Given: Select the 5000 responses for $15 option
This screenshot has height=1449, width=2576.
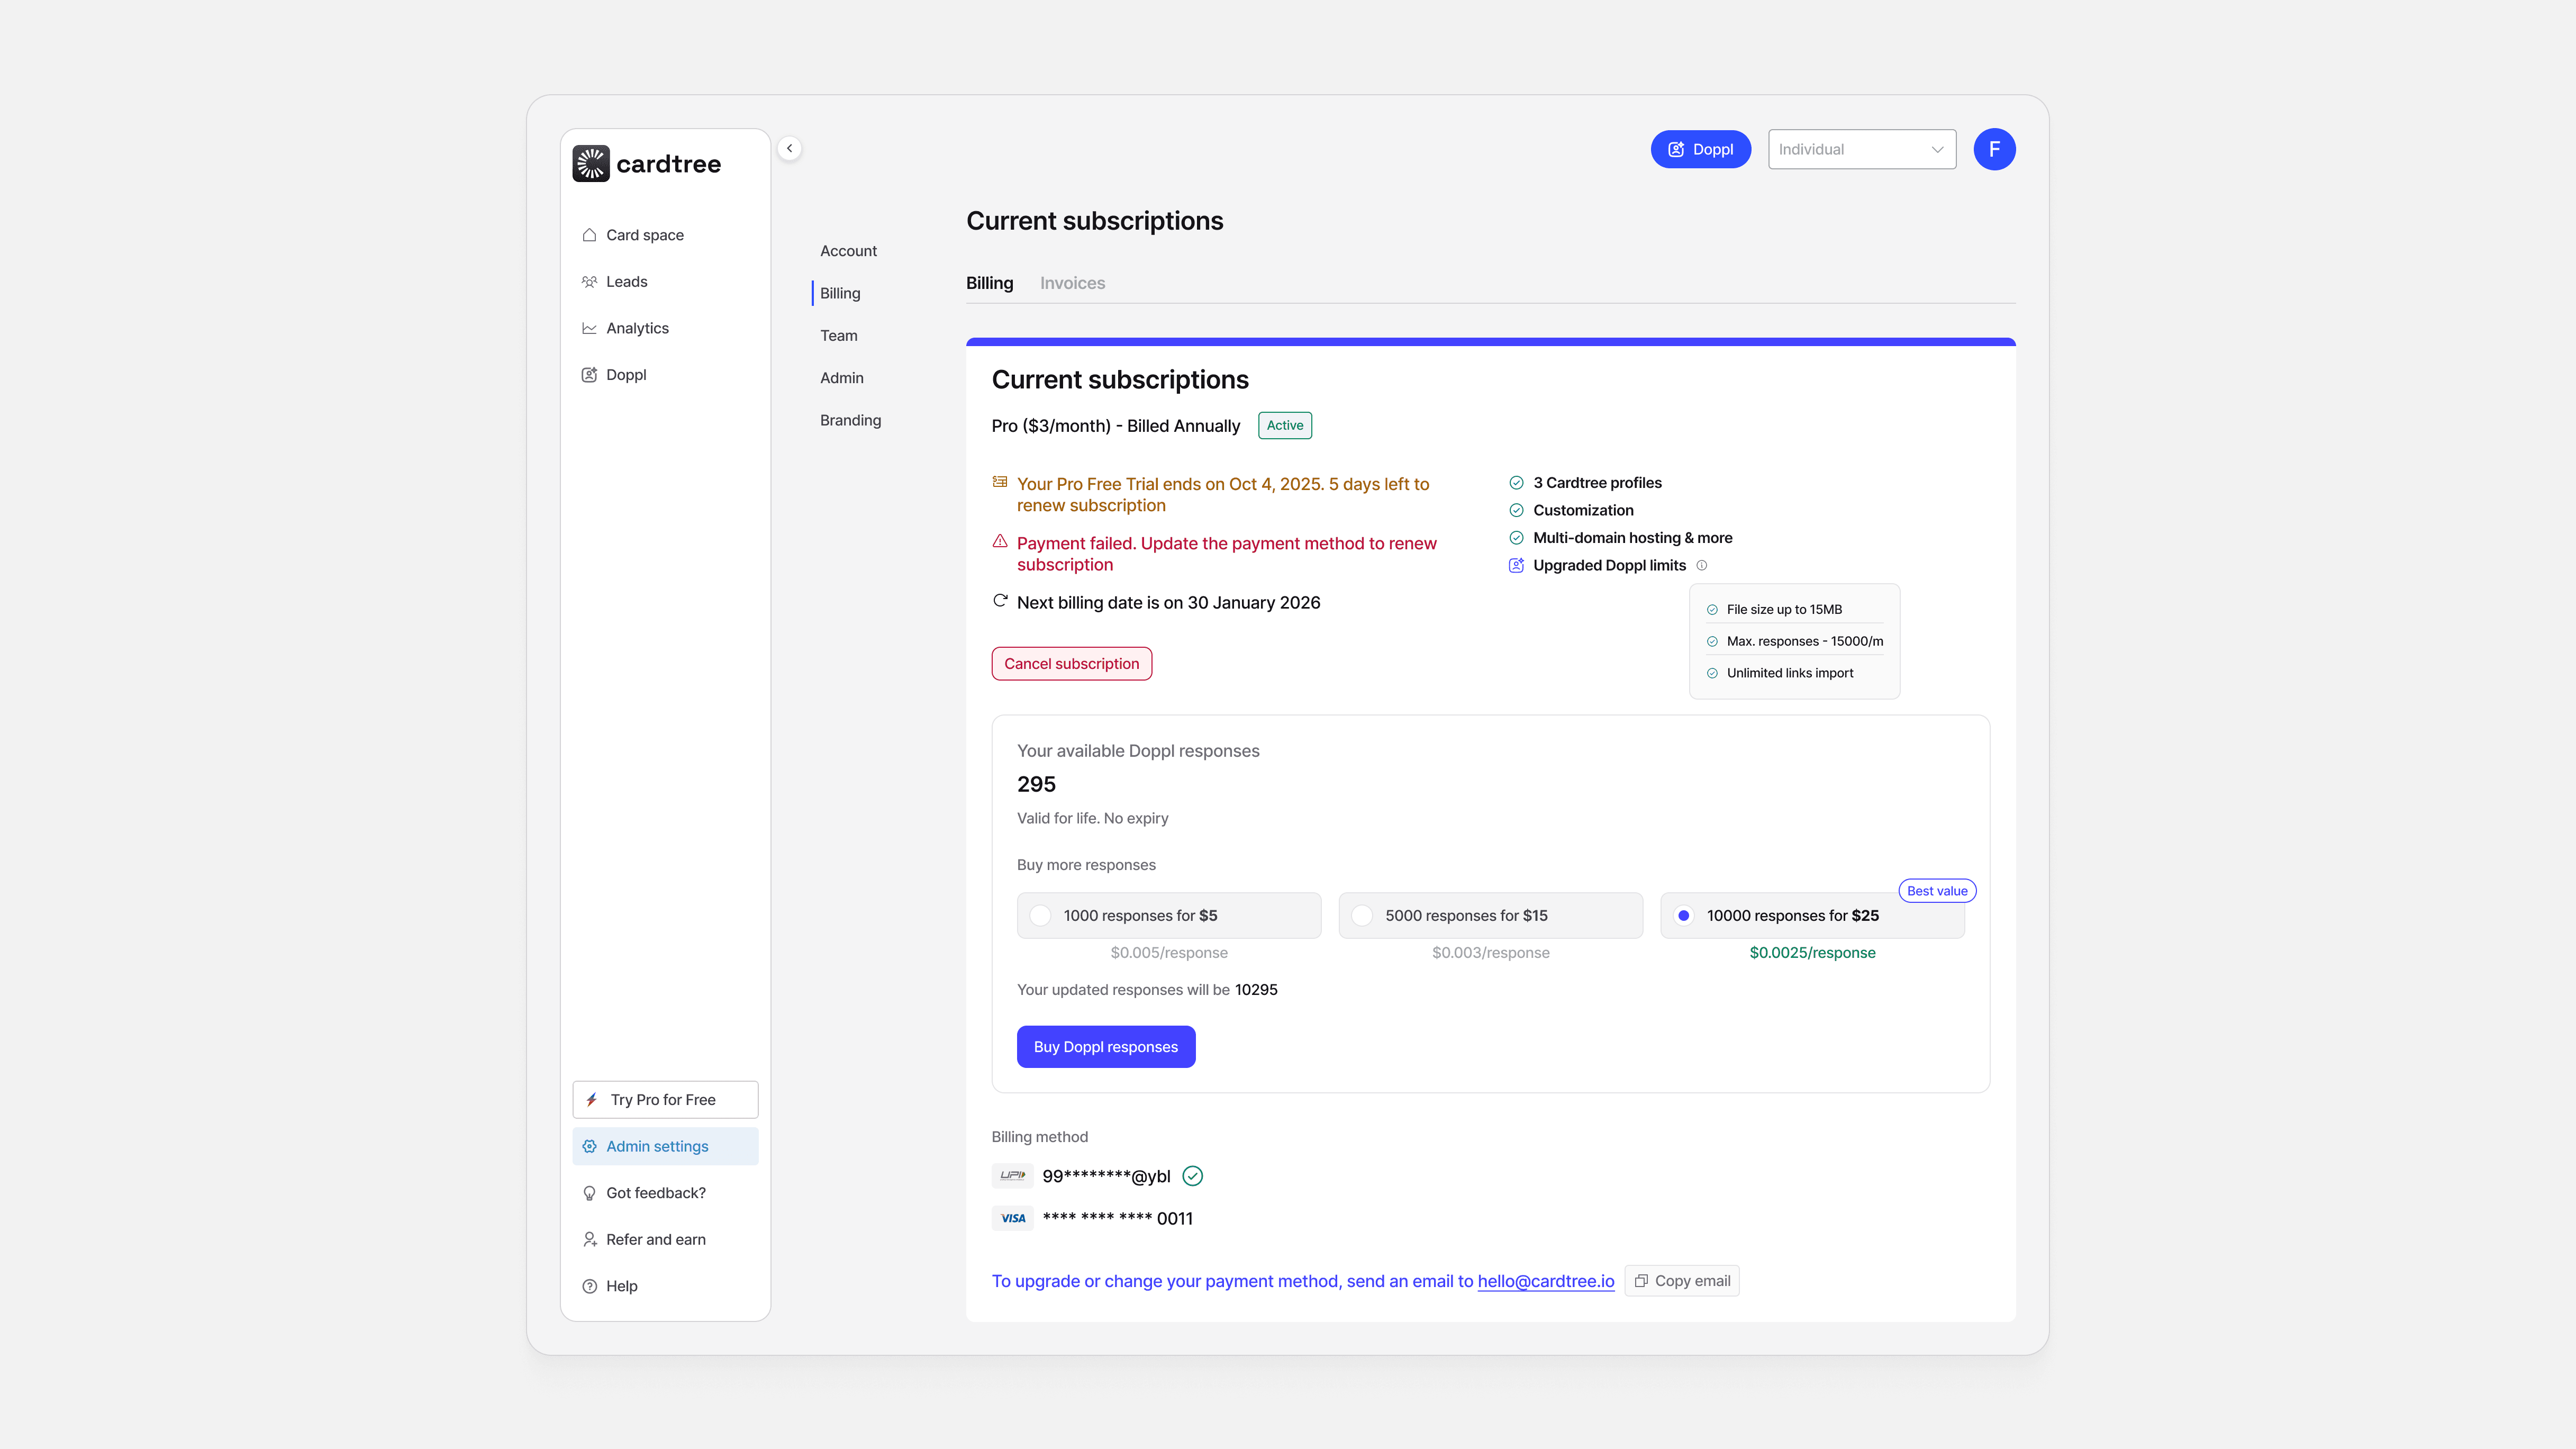Looking at the screenshot, I should pos(1361,915).
